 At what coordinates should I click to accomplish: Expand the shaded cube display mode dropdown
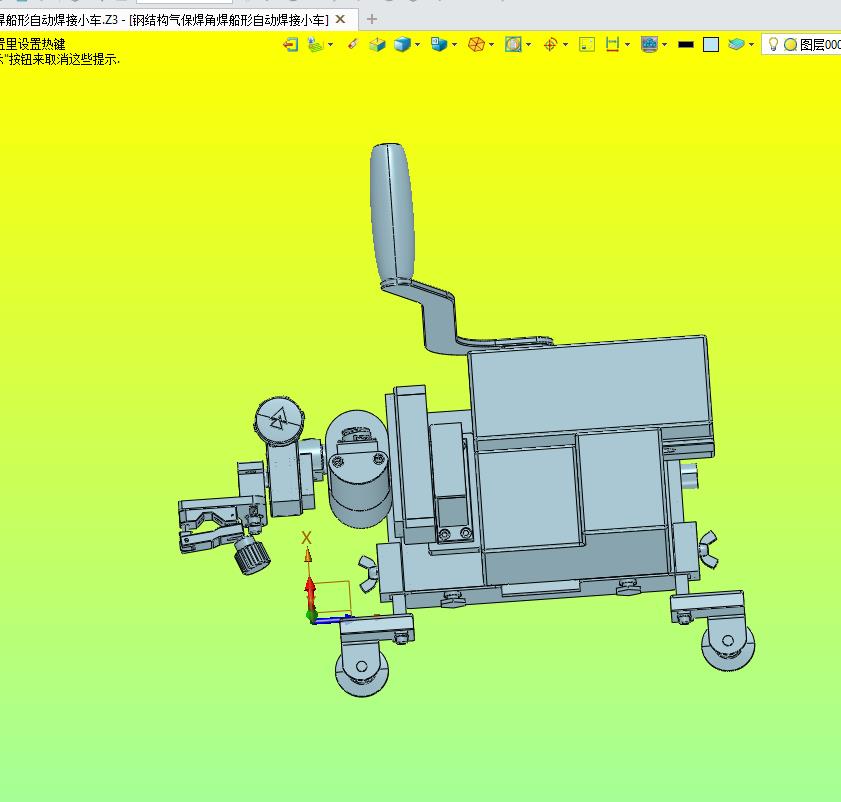point(417,45)
